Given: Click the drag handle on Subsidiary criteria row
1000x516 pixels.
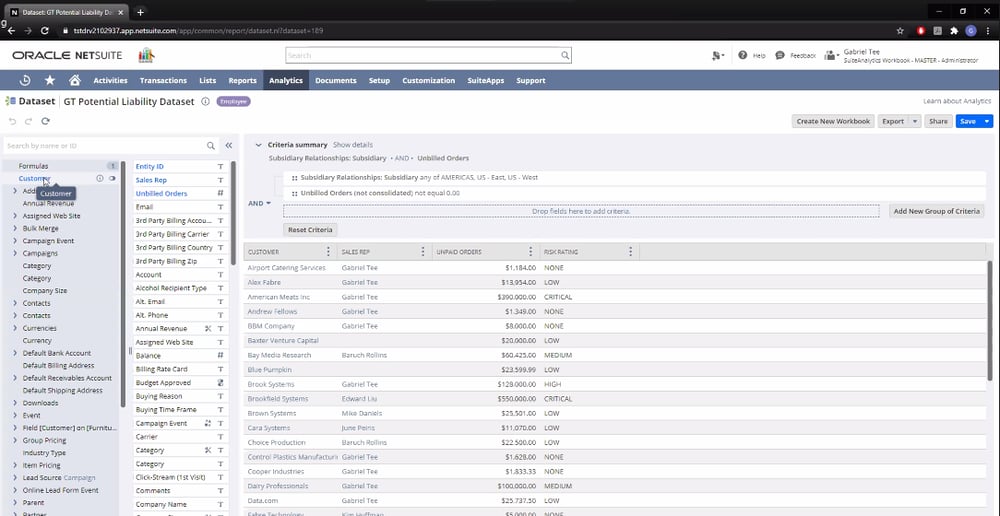Looking at the screenshot, I should coord(295,178).
